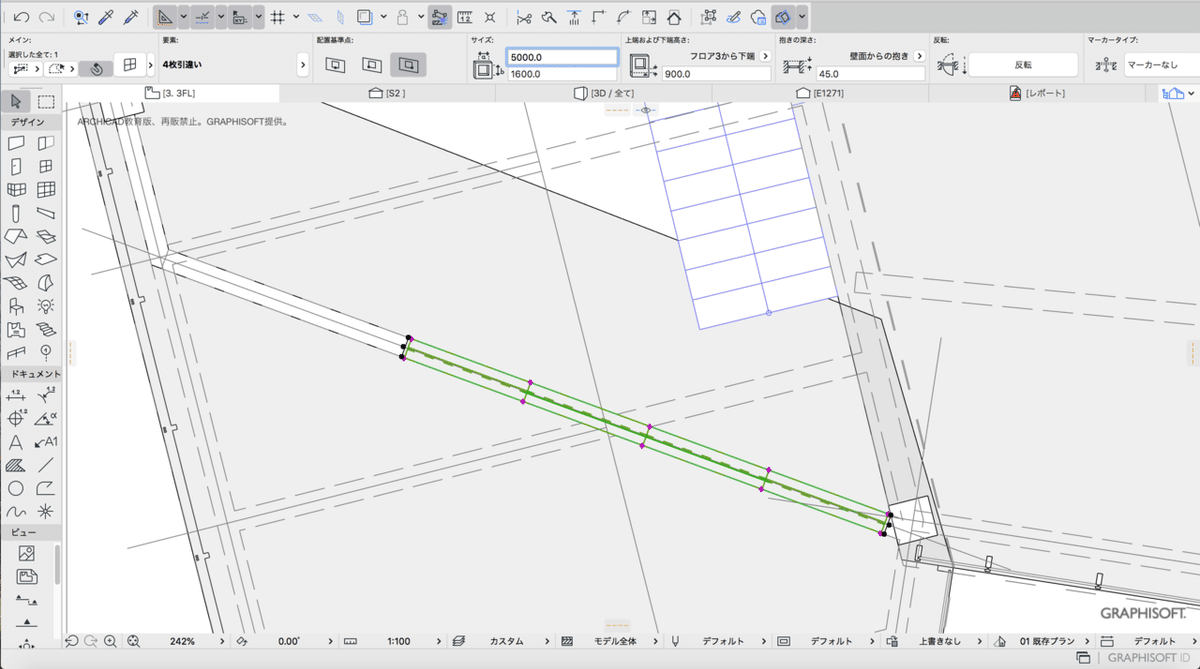Viewport: 1200px width, 669px height.
Task: Select the Fill hatch tool
Action: 16,465
